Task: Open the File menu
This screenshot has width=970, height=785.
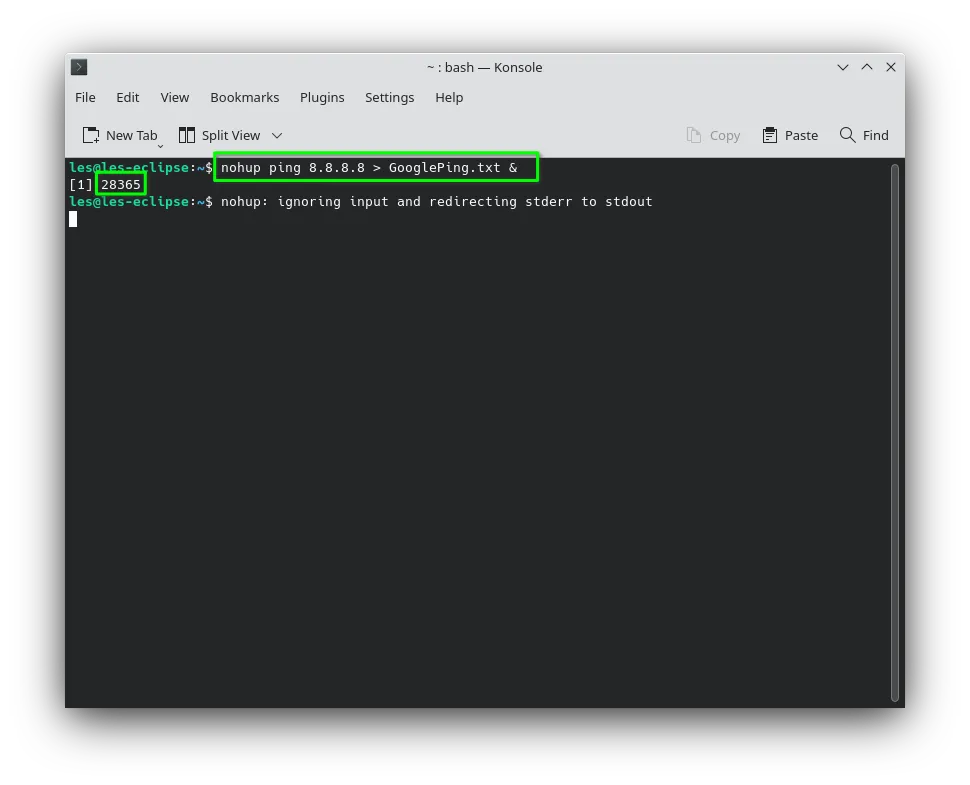Action: [85, 97]
